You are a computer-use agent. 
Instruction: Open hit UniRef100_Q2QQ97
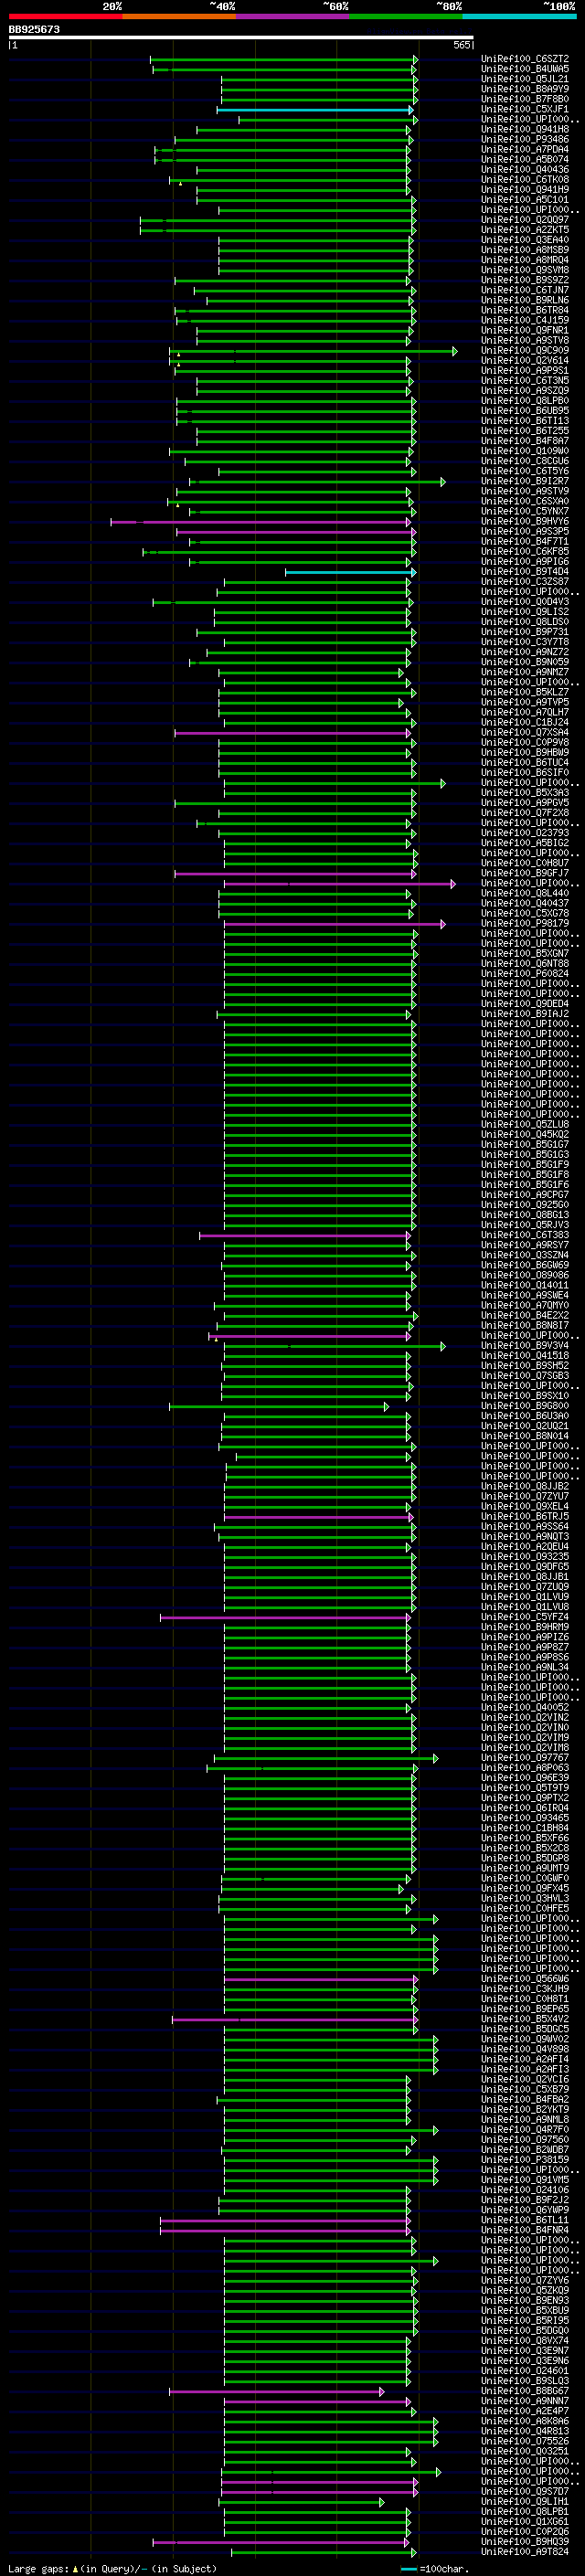pyautogui.click(x=524, y=219)
